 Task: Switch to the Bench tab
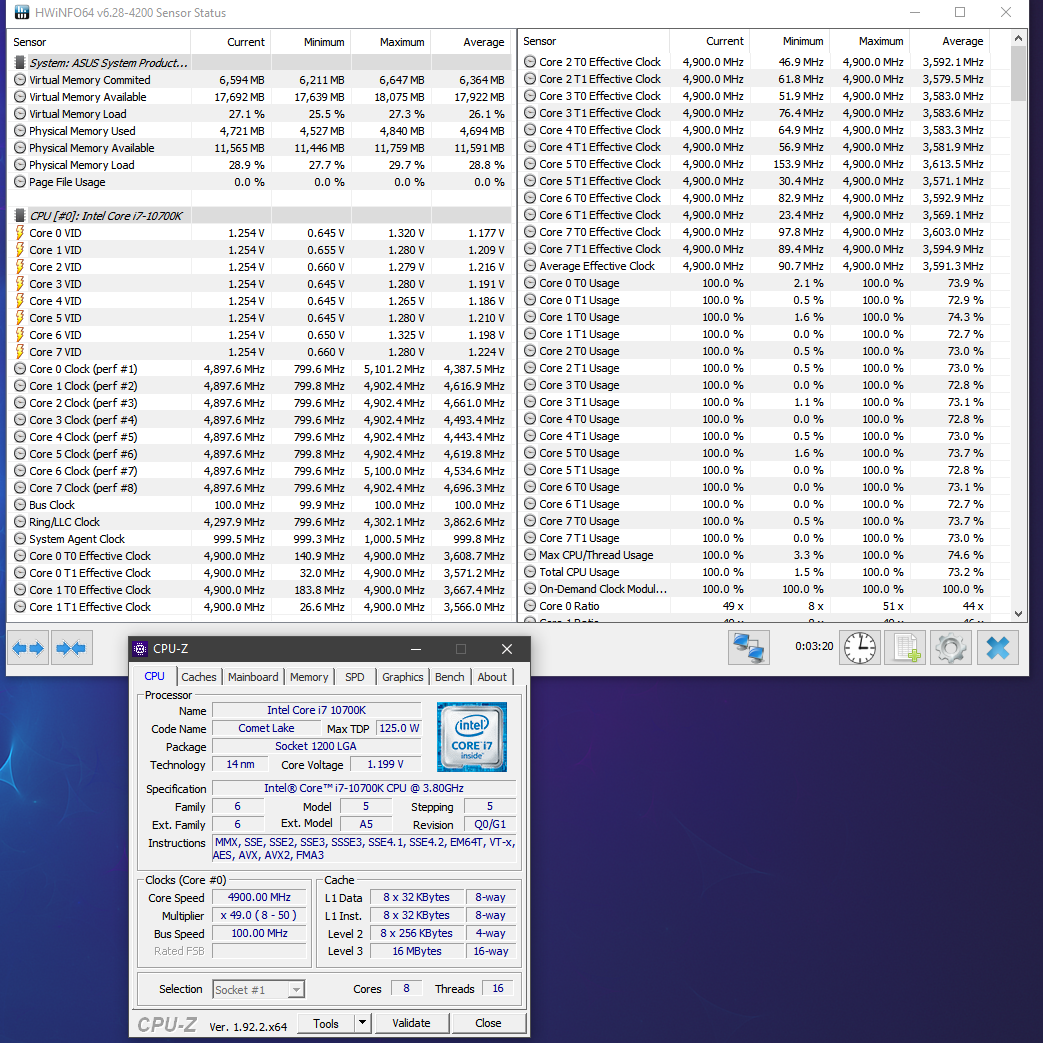[x=450, y=676]
